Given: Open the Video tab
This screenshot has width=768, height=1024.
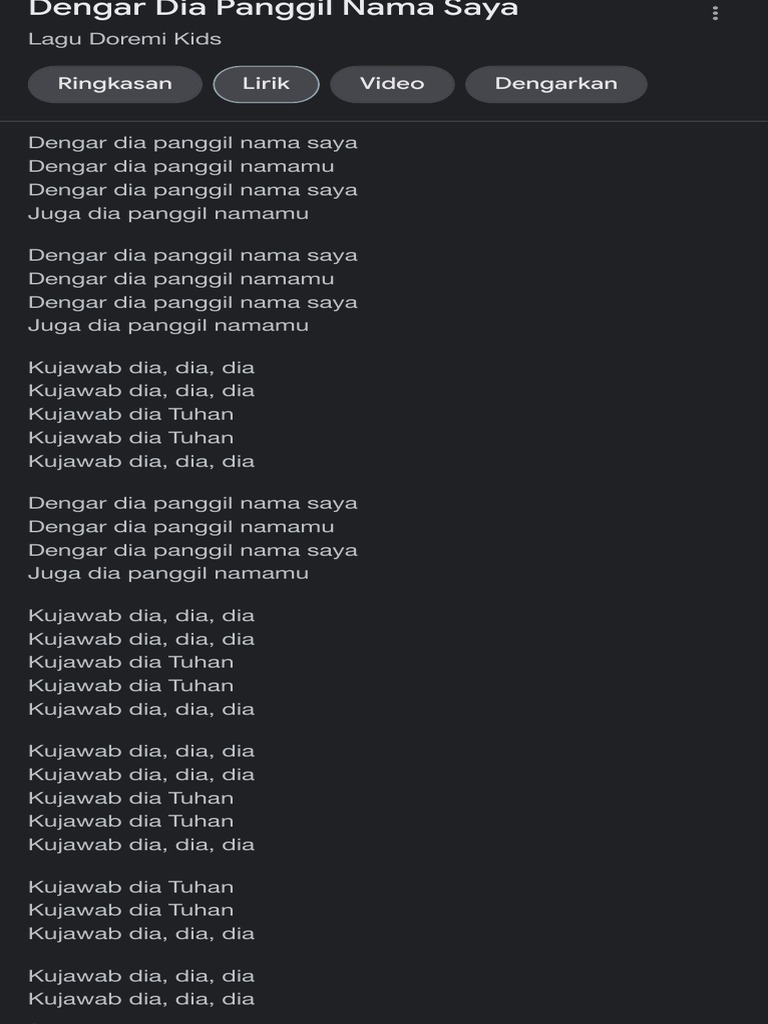Looking at the screenshot, I should [x=392, y=84].
